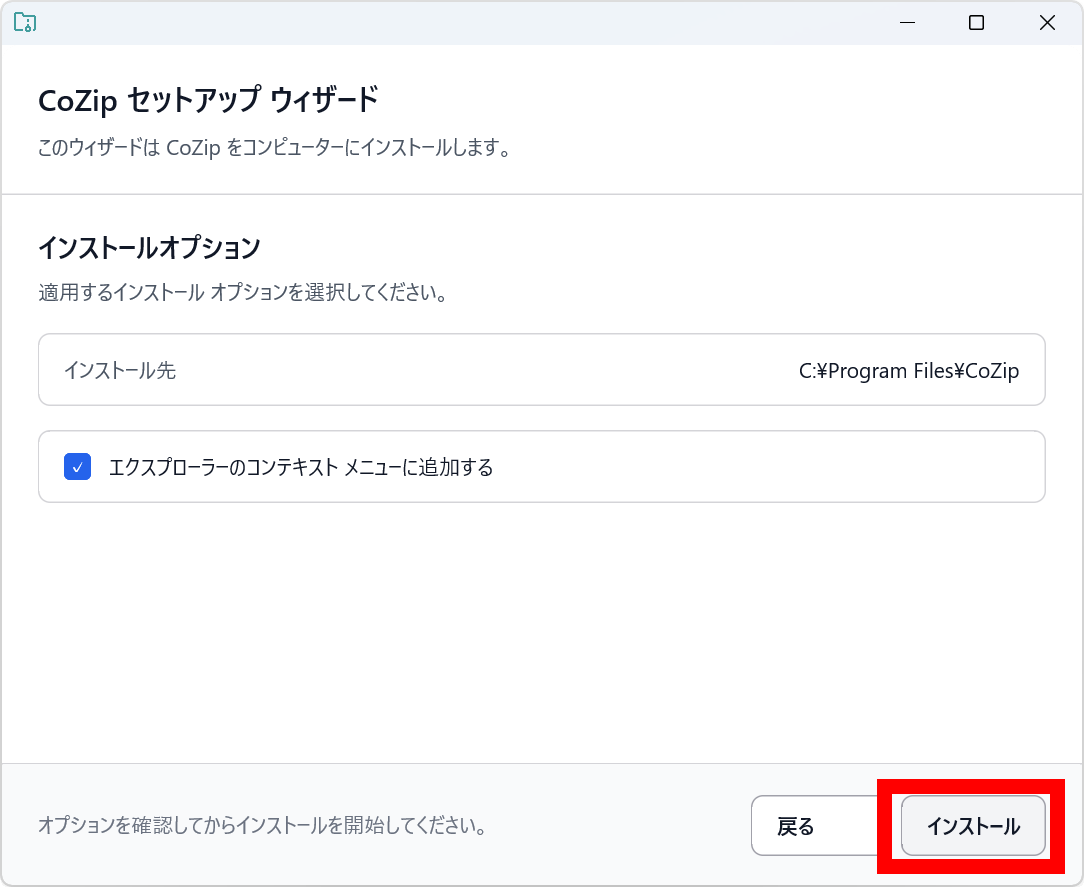
Task: Click the empty area below the options
Action: 541,630
